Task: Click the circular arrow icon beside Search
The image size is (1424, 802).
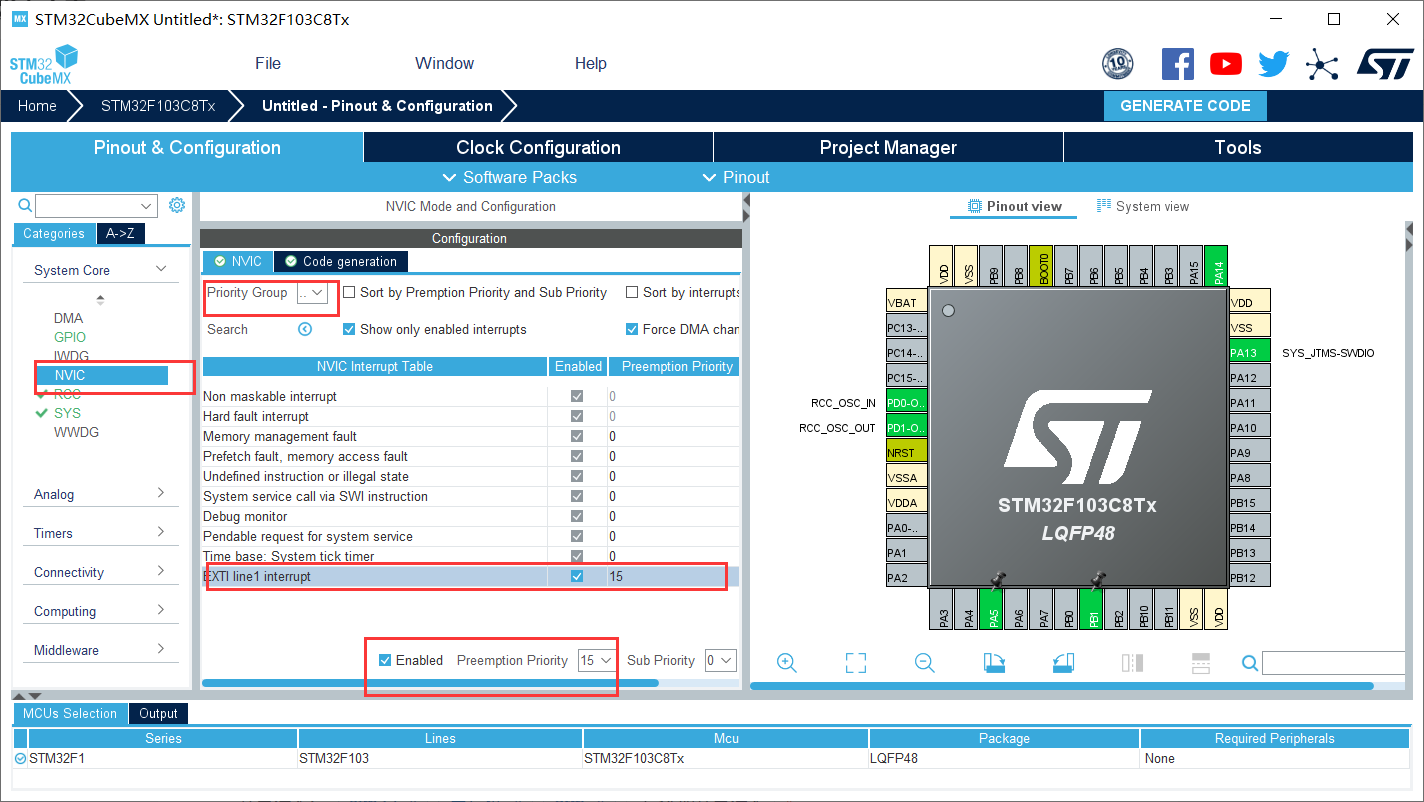Action: tap(305, 329)
